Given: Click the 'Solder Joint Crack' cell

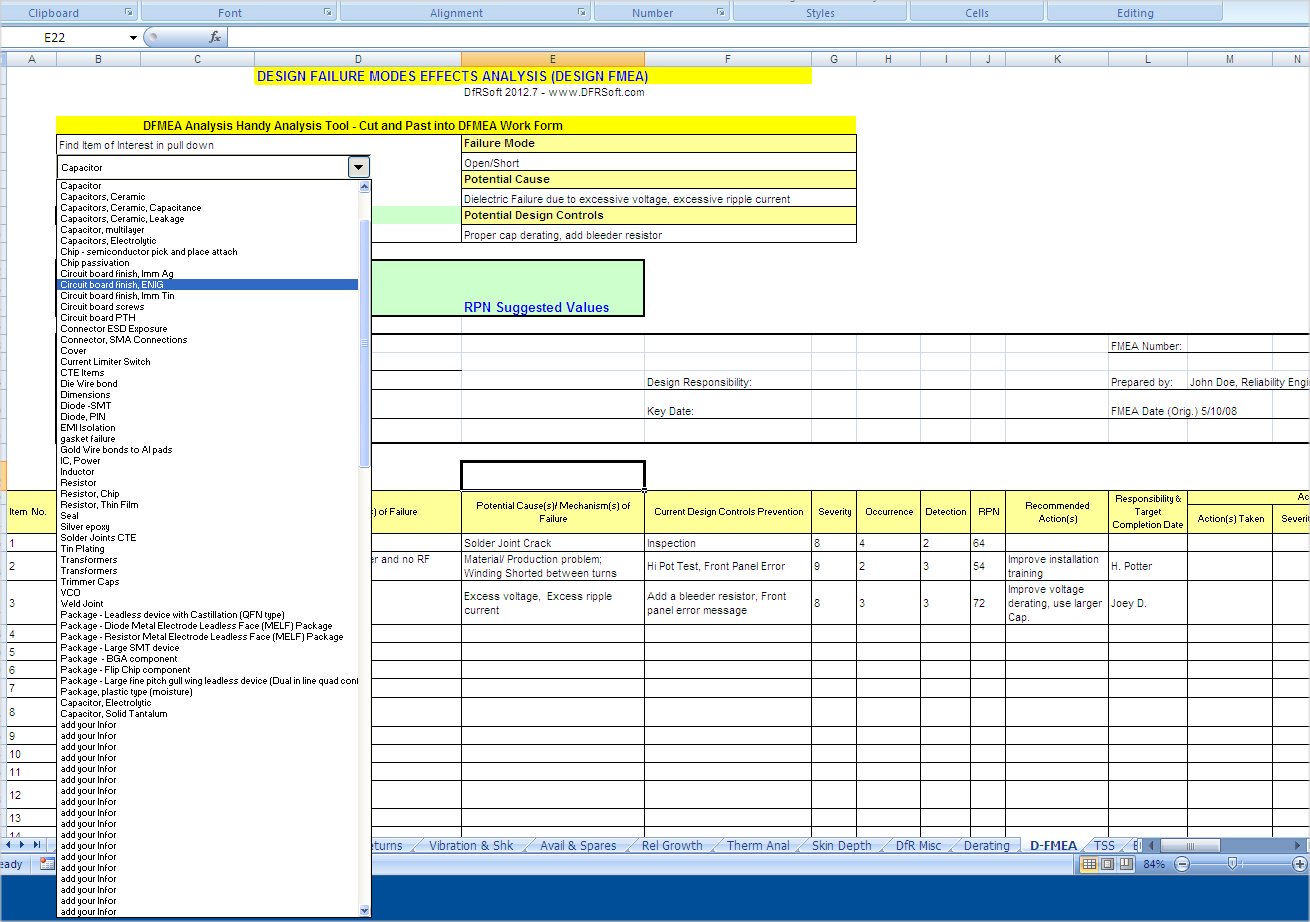Looking at the screenshot, I should coord(553,543).
